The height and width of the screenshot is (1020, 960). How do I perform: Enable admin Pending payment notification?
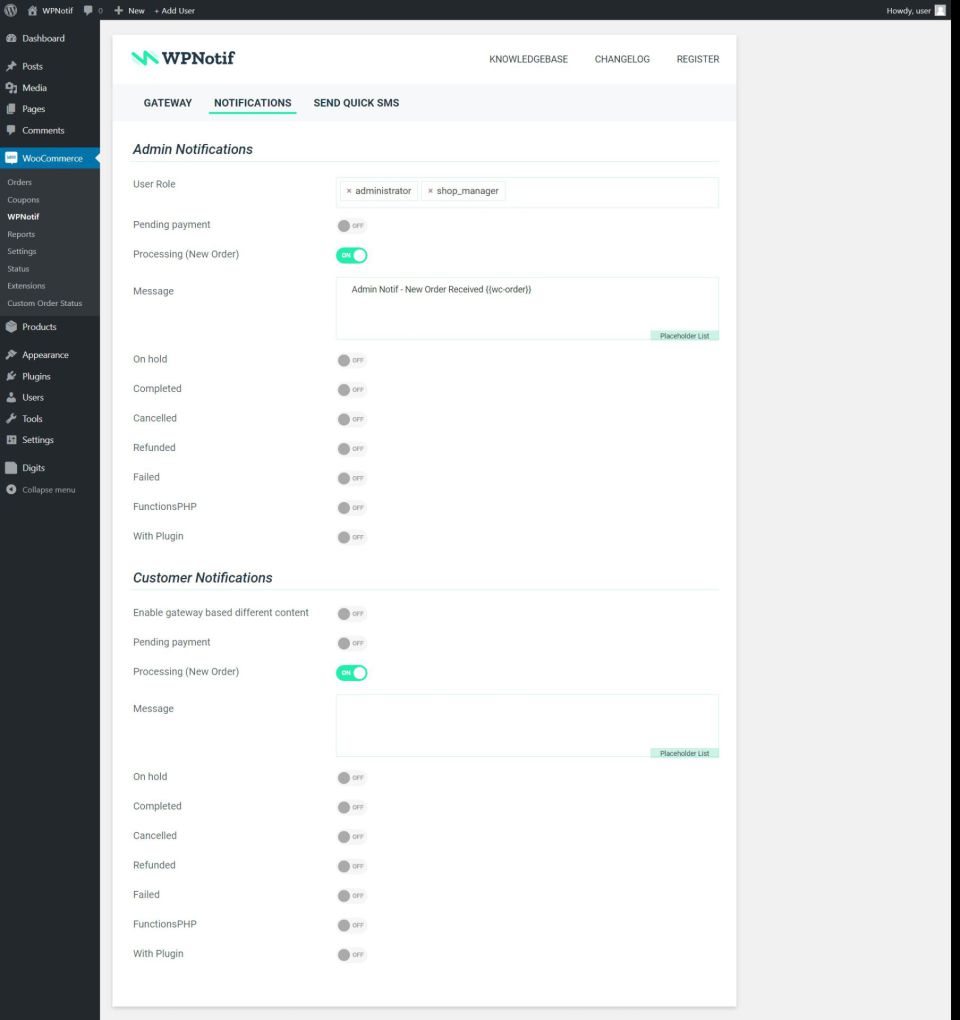click(351, 226)
